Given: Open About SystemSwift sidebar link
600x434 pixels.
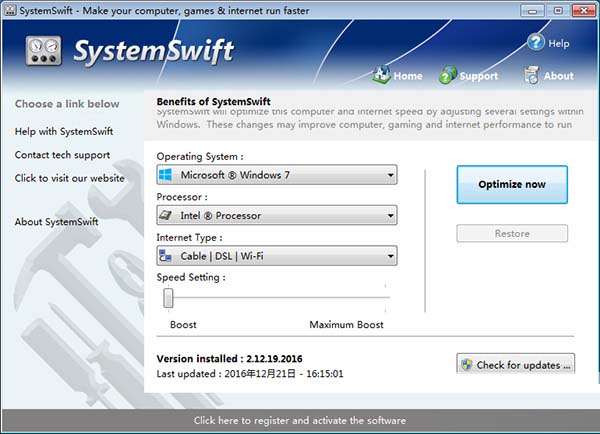Looking at the screenshot, I should [57, 222].
